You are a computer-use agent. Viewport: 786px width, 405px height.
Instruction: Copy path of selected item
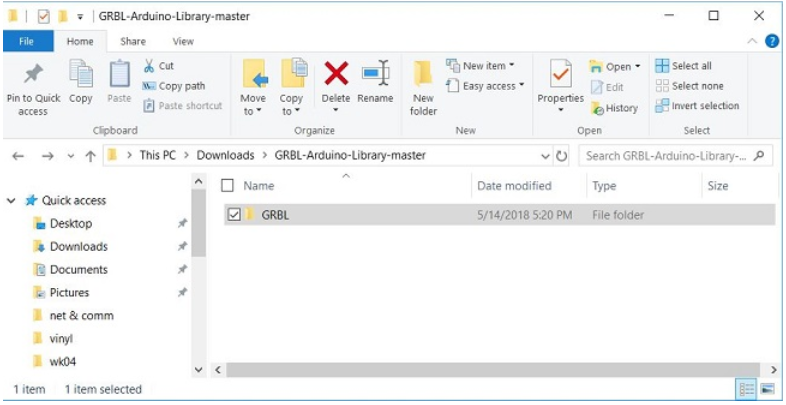click(174, 86)
